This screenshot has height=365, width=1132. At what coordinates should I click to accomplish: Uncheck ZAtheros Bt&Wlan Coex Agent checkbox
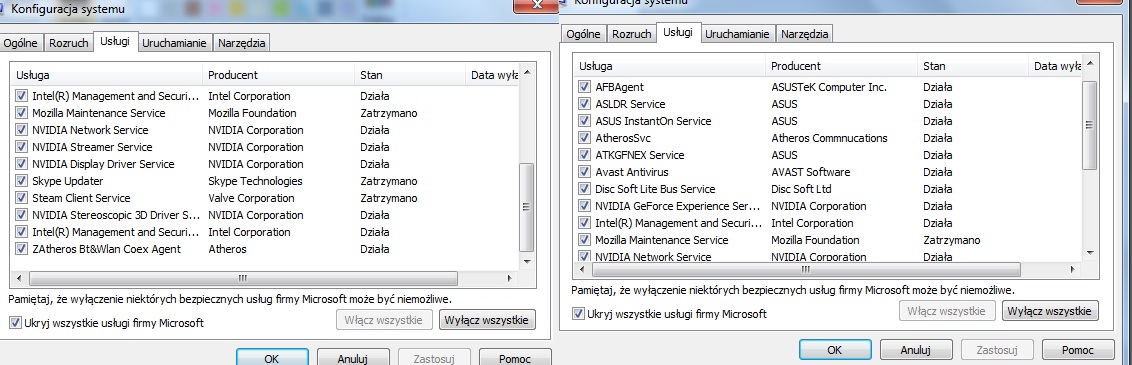point(21,249)
